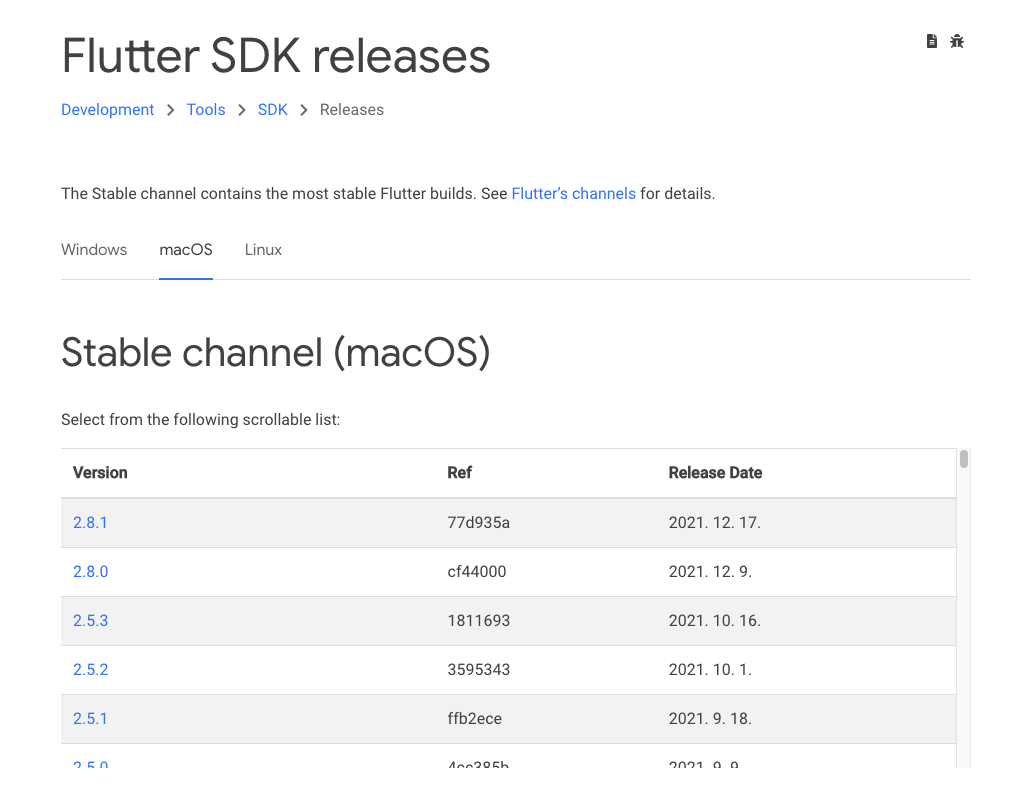This screenshot has width=1014, height=806.
Task: Select ref hash cf44000
Action: (477, 572)
